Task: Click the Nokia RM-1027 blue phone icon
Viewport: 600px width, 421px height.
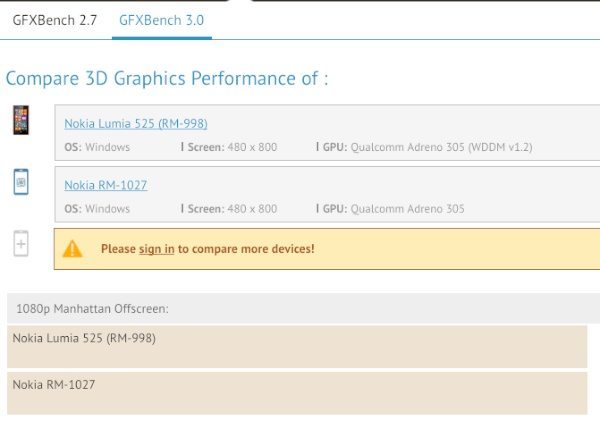Action: 21,181
